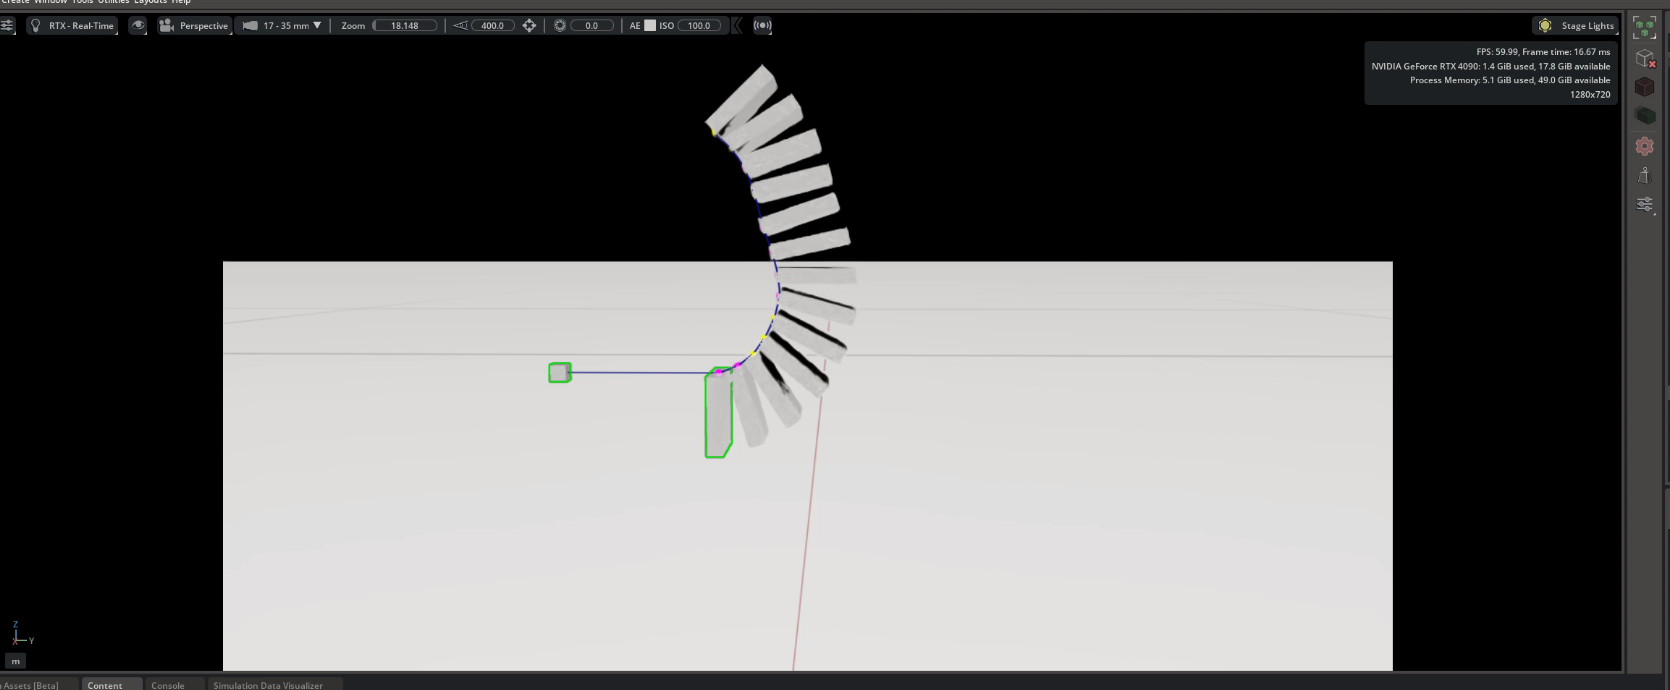Click the NVIDIA GeForce RTX 4090 memory text
The image size is (1670, 690).
(x=1490, y=66)
